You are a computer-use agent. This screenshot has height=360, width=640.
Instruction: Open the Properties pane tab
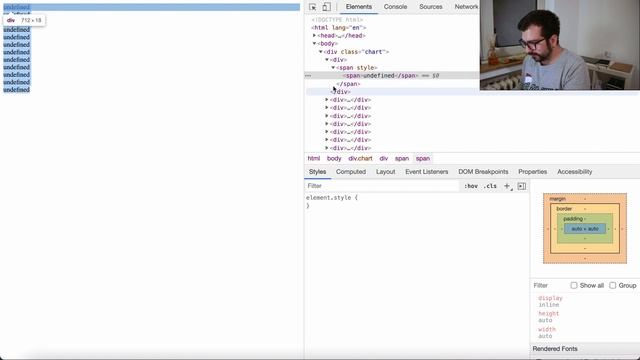(532, 172)
